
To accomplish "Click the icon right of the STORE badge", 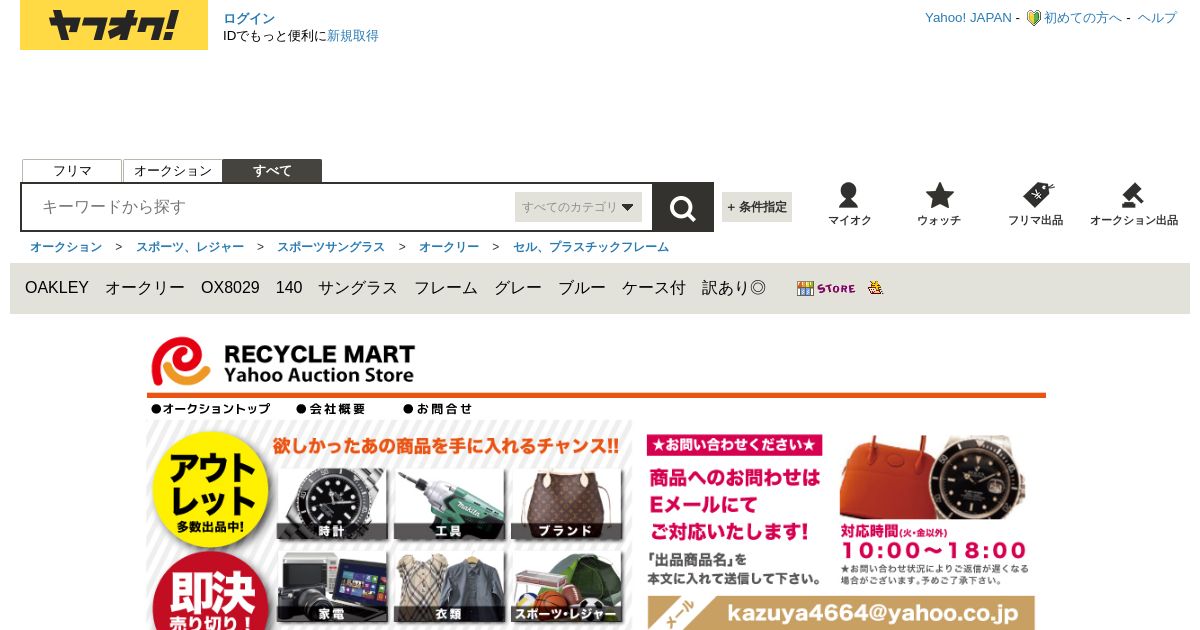I will pyautogui.click(x=876, y=288).
